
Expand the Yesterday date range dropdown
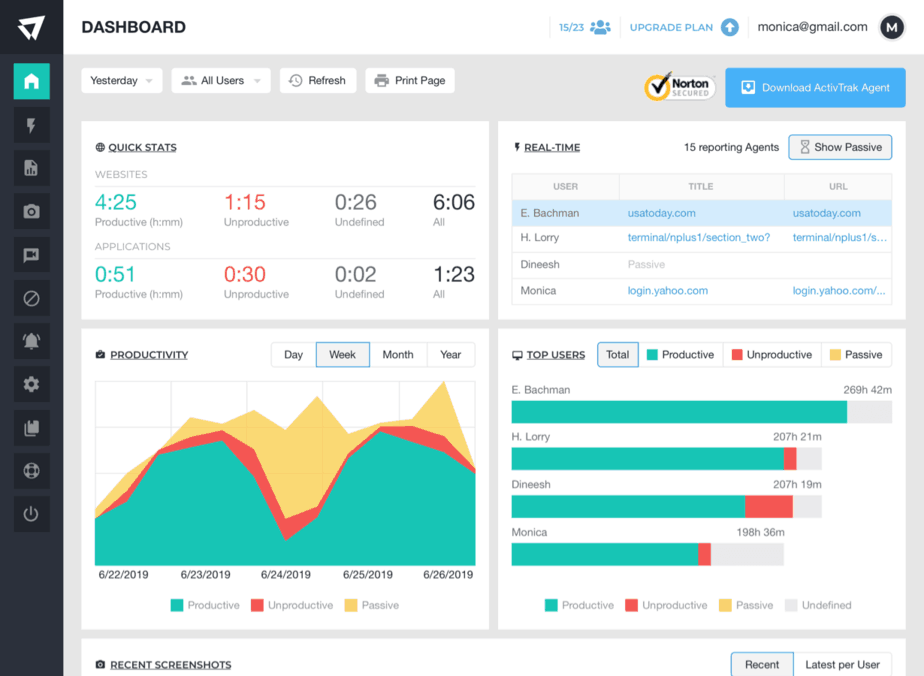point(121,81)
